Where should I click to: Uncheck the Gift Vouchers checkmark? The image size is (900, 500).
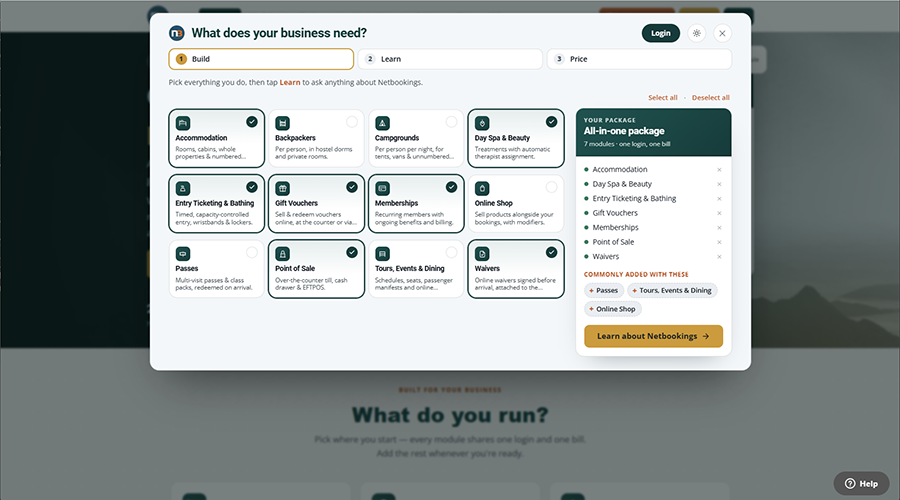tap(352, 187)
